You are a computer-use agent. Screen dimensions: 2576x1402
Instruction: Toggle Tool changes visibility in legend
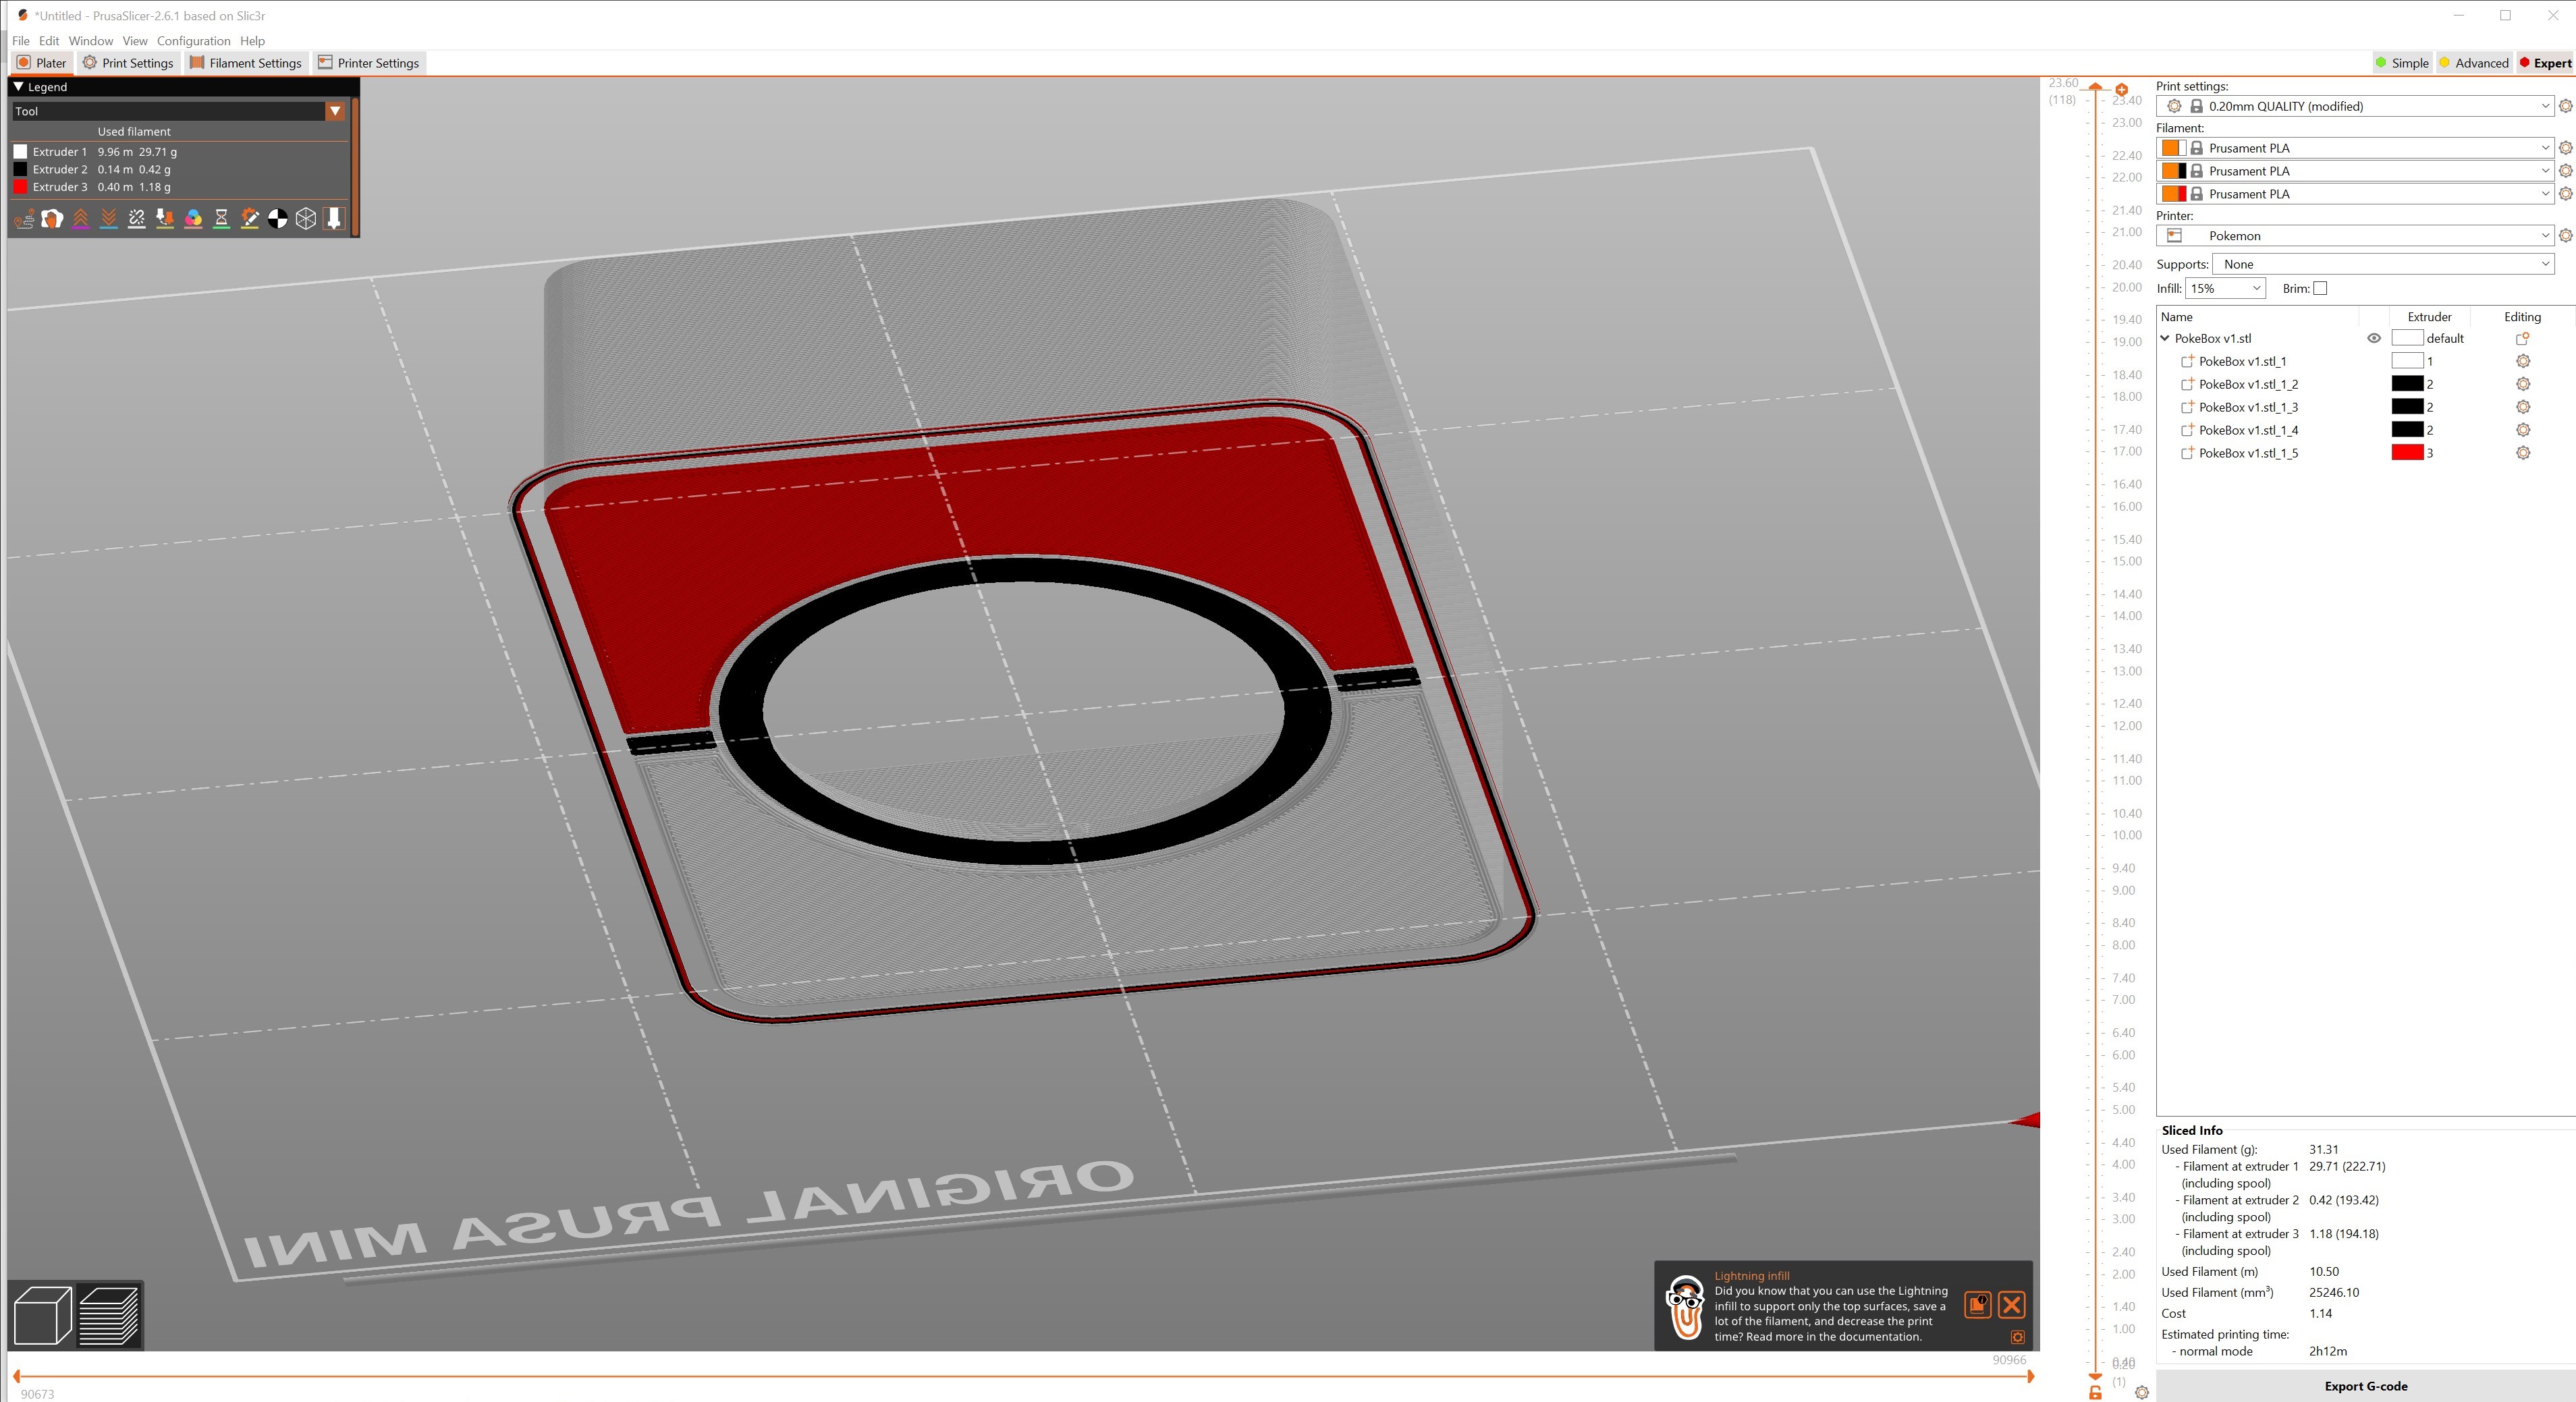(165, 218)
